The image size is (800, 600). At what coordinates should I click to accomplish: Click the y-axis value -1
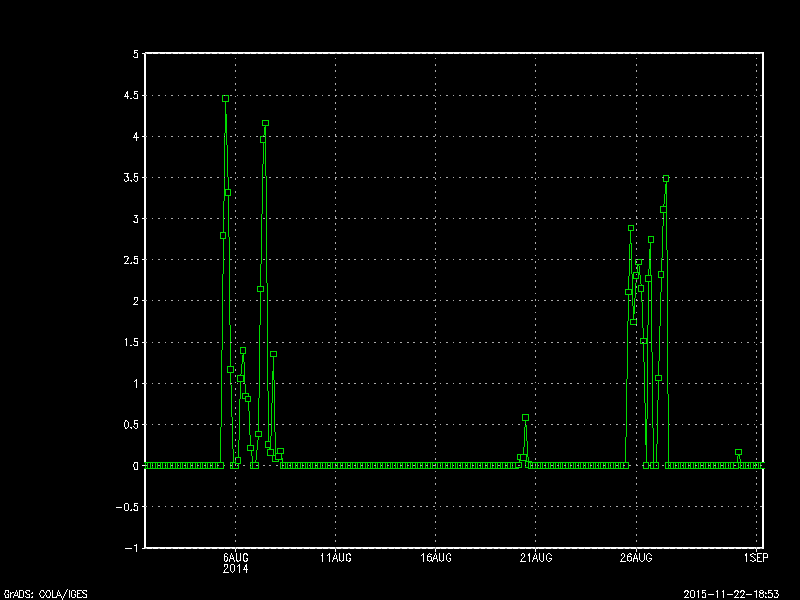pyautogui.click(x=132, y=548)
